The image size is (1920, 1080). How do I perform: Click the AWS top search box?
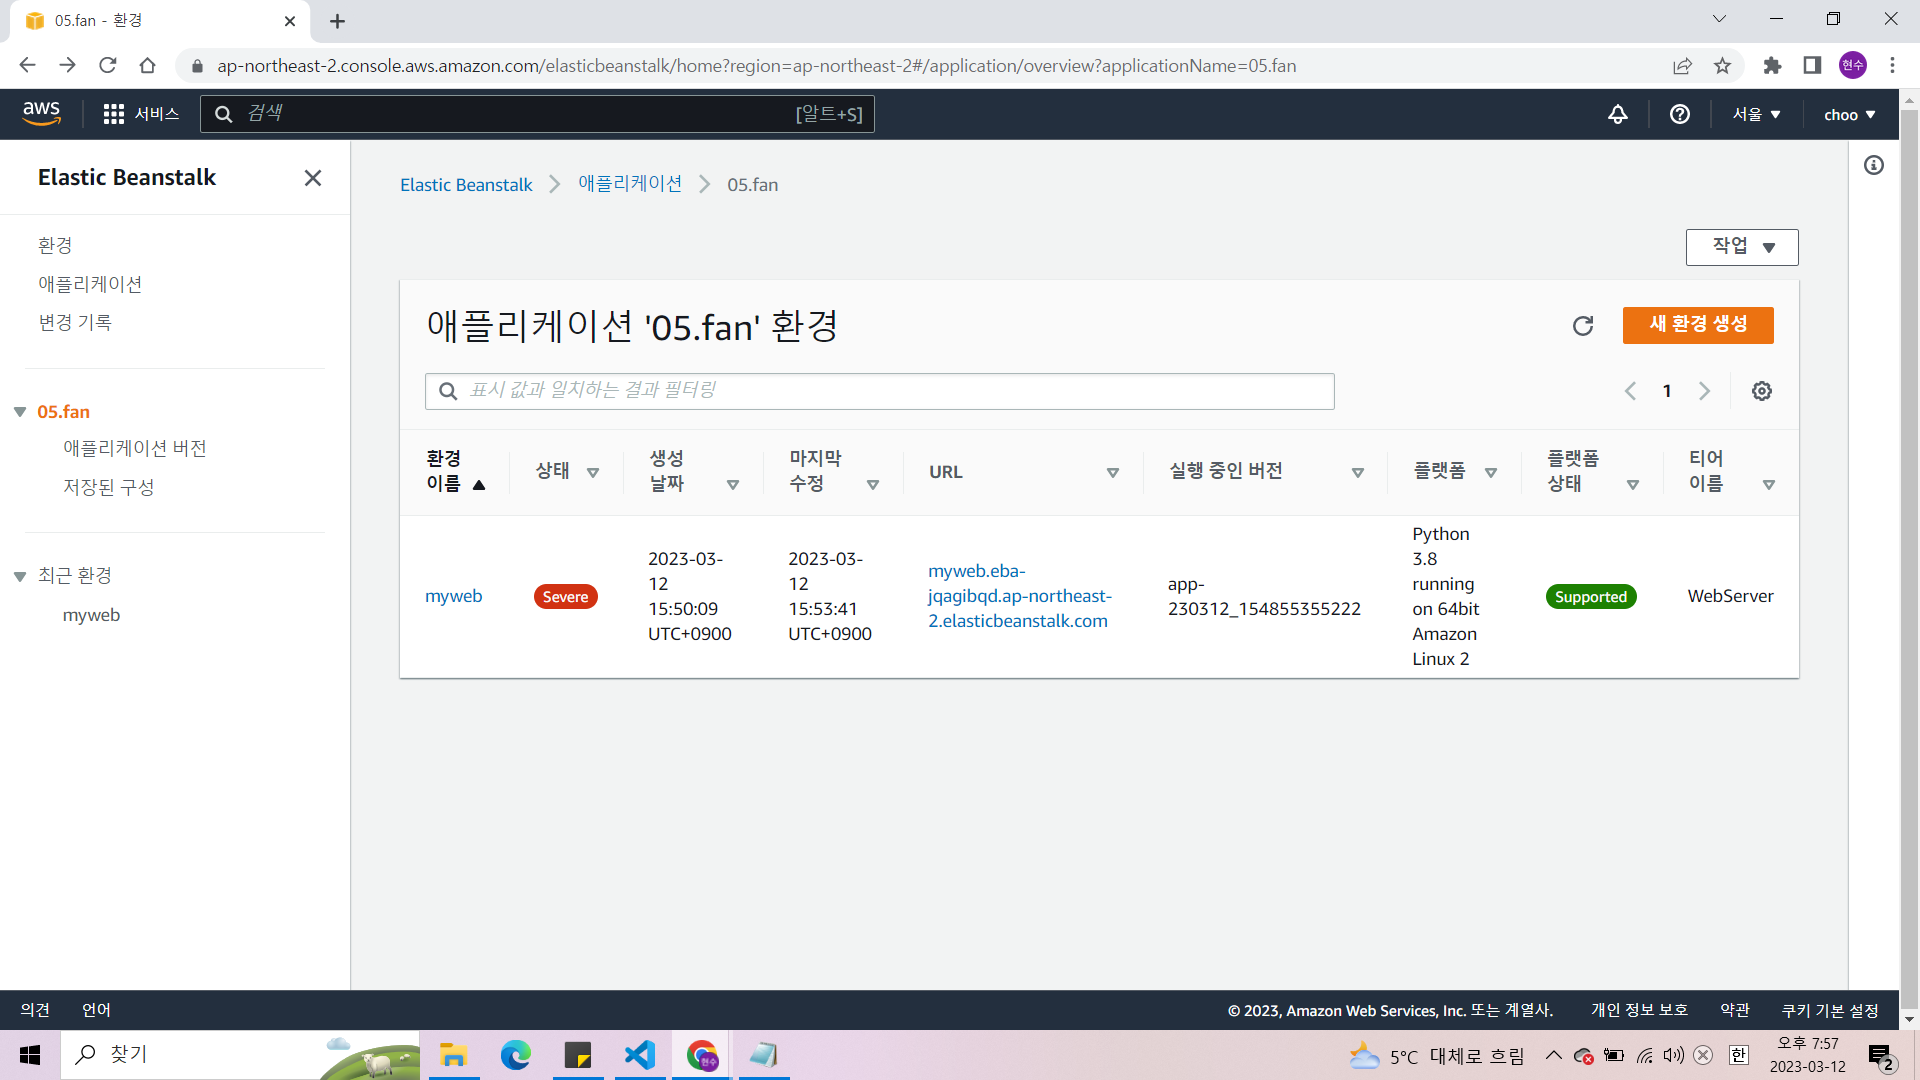point(537,114)
